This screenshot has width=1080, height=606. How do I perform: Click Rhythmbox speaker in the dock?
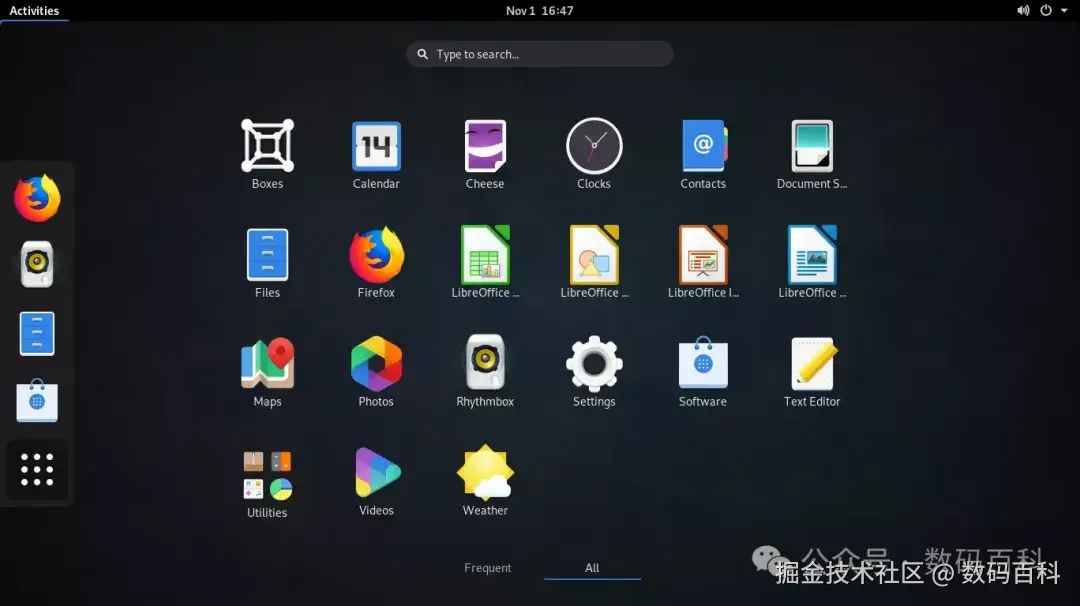point(37,264)
